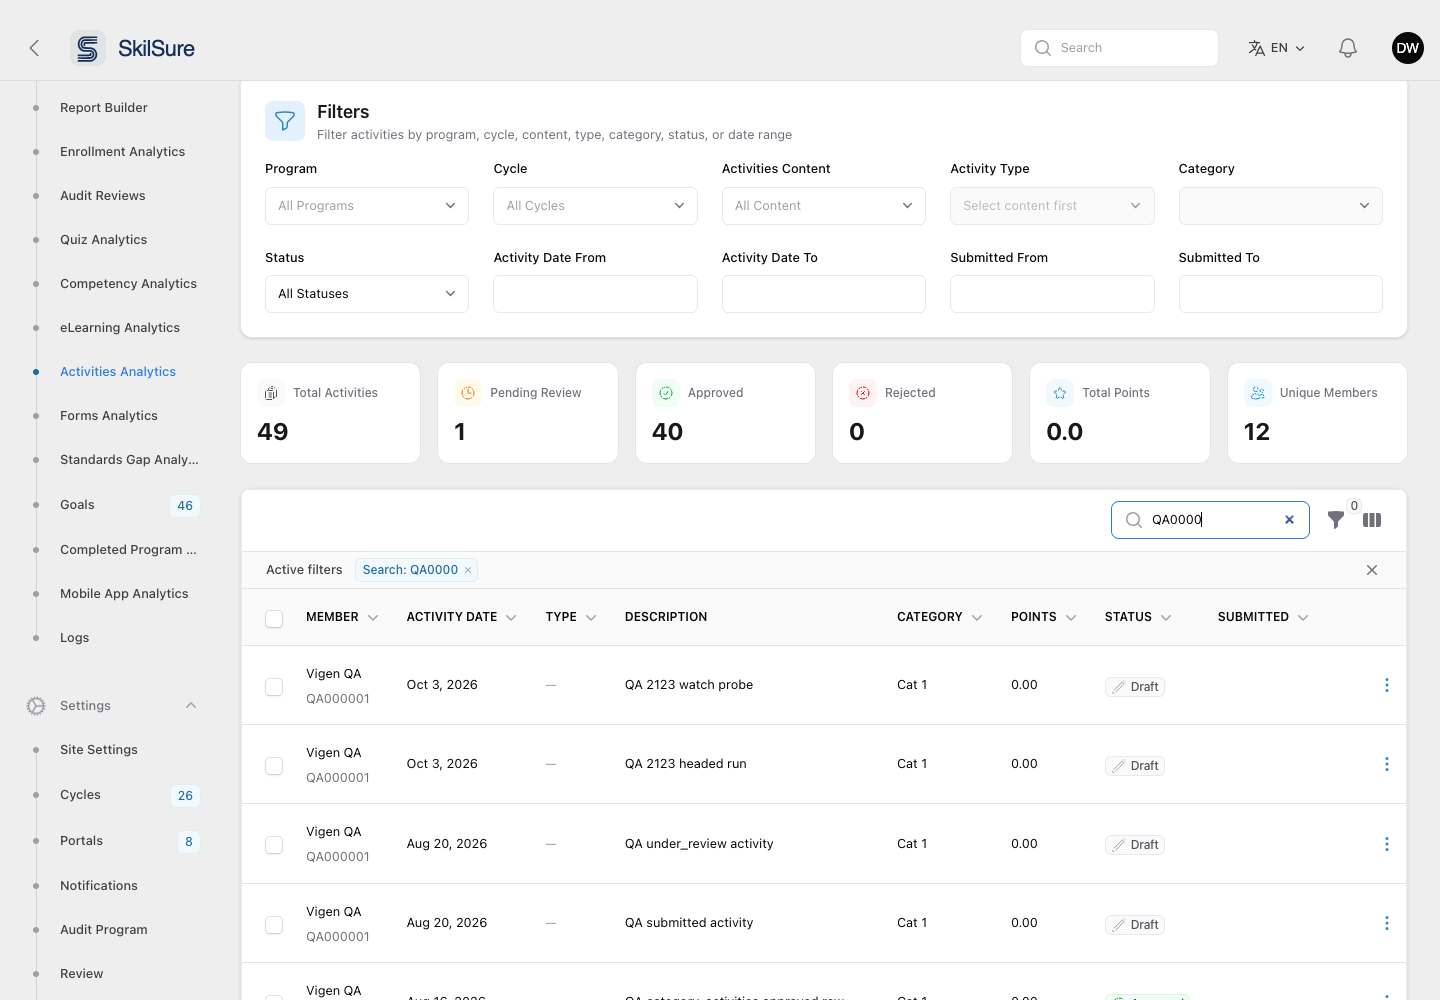This screenshot has height=1000, width=1440.
Task: Click the Total Points star icon
Action: pyautogui.click(x=1060, y=393)
